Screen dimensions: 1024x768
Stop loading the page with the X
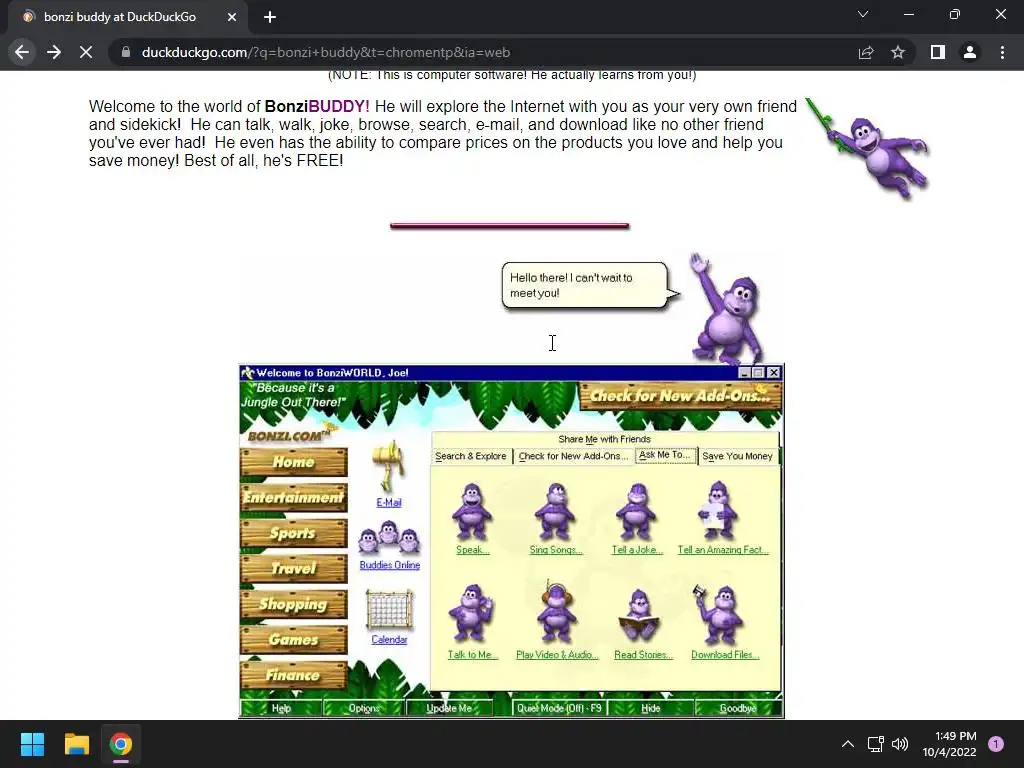(86, 52)
